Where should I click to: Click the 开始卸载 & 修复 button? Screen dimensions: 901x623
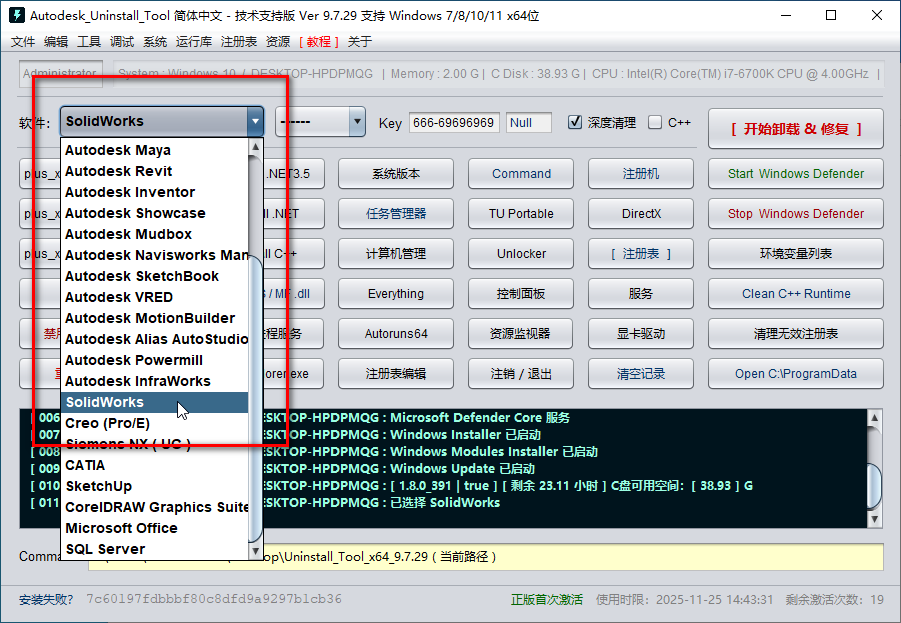point(796,129)
